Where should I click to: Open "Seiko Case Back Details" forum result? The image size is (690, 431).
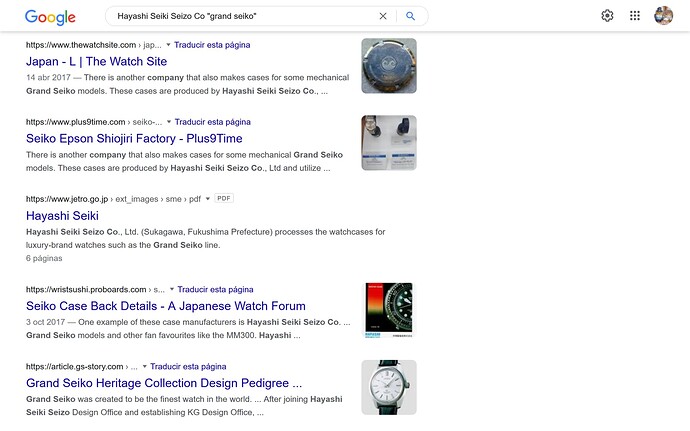coord(165,306)
